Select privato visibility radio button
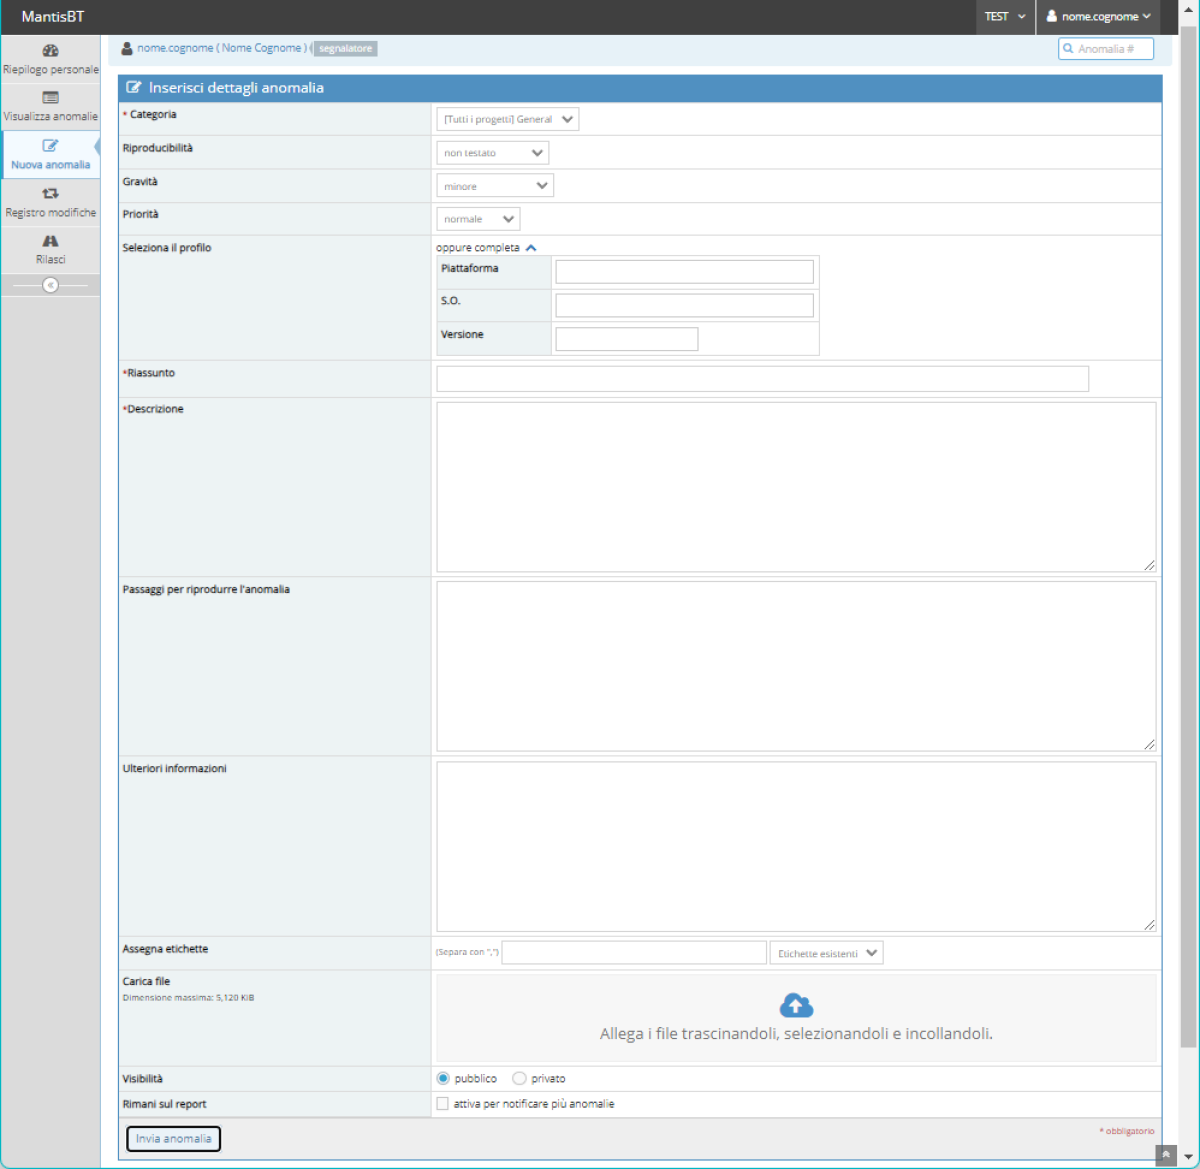The width and height of the screenshot is (1200, 1169). (x=519, y=1079)
